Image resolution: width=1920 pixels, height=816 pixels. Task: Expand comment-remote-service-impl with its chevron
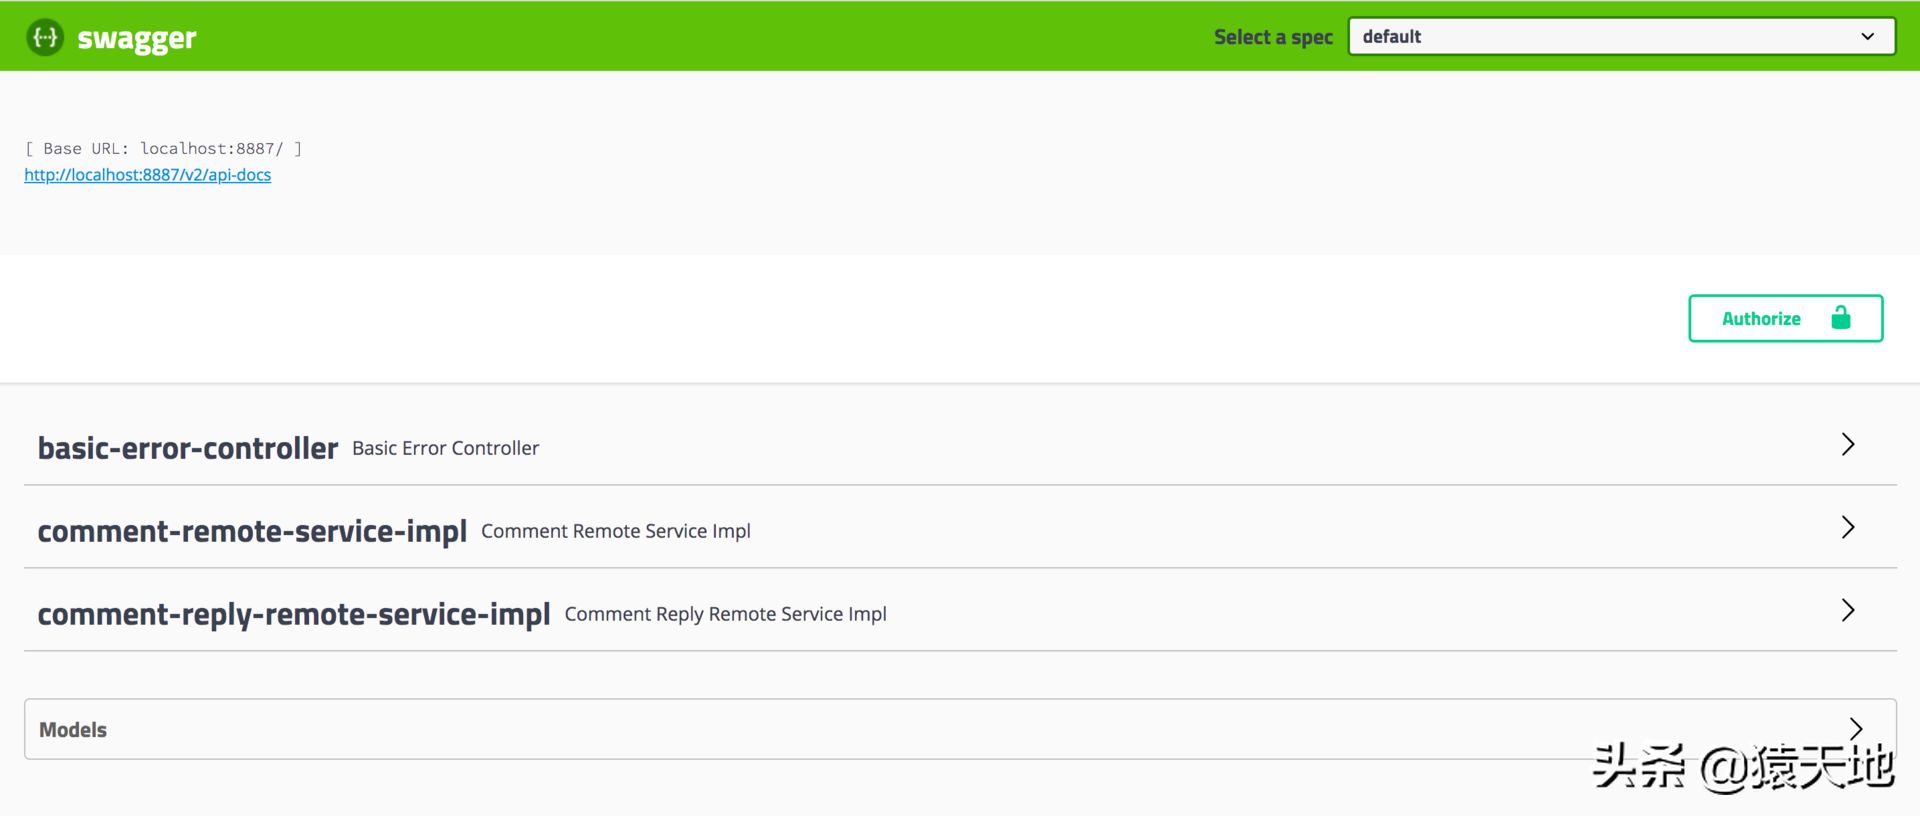(1848, 528)
